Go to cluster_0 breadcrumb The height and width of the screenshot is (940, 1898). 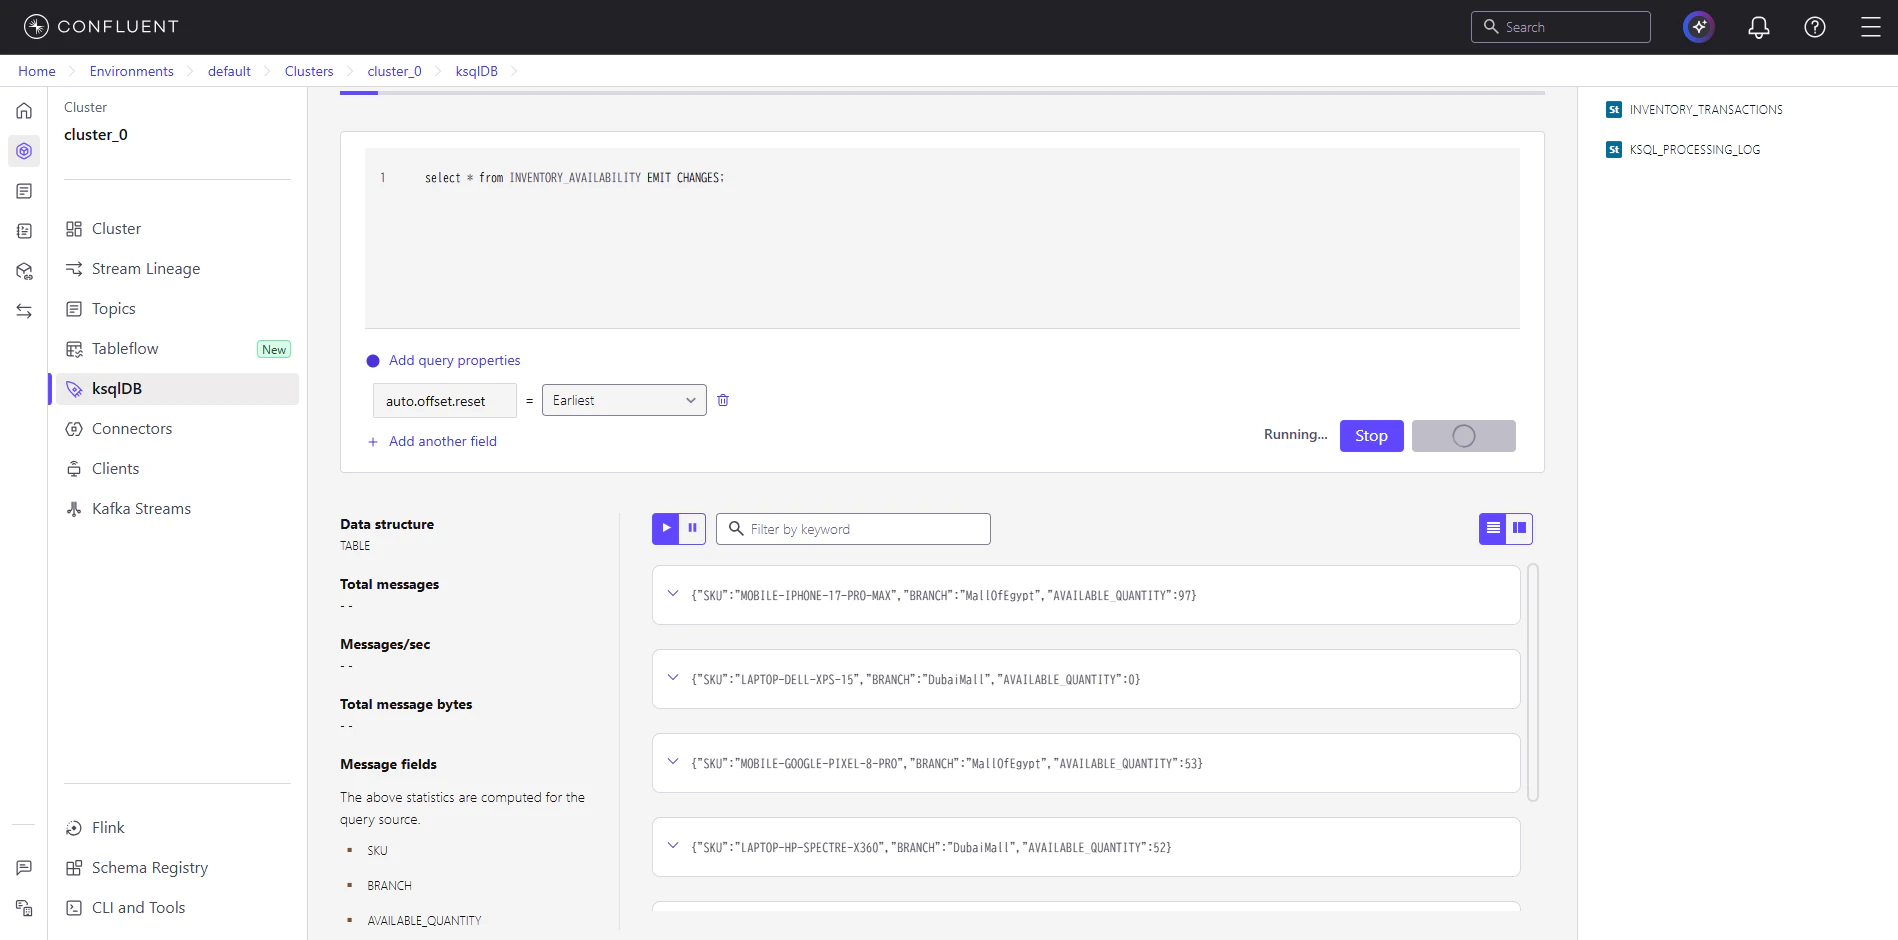click(x=394, y=71)
